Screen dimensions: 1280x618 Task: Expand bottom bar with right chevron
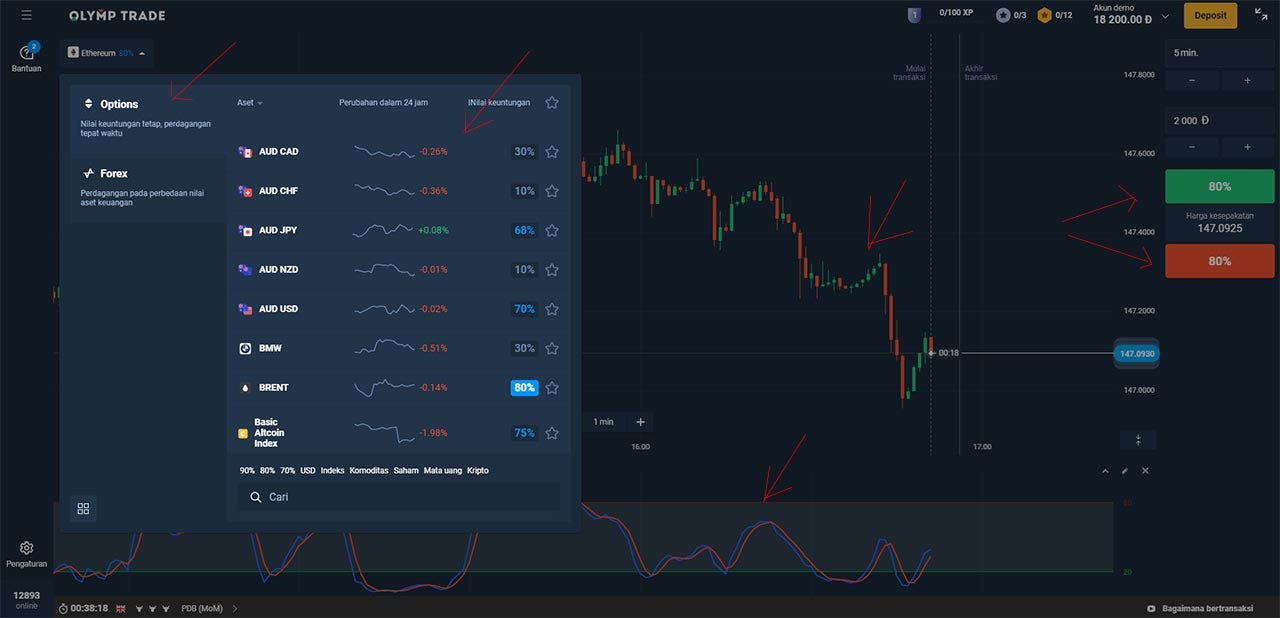point(235,608)
